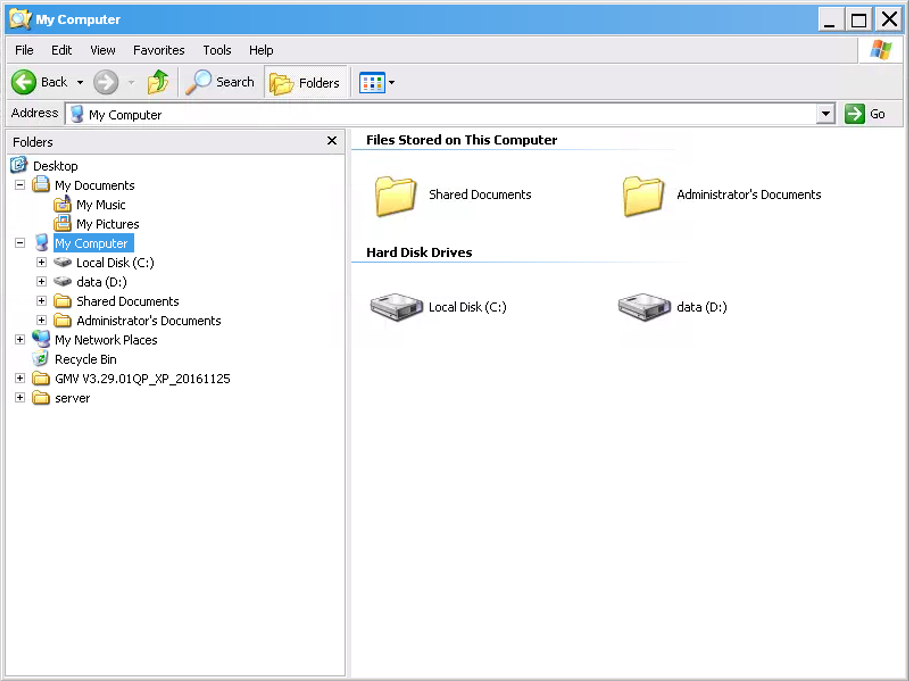Expand the My Network Places node
Screen dimensions: 909x681
click(x=20, y=340)
